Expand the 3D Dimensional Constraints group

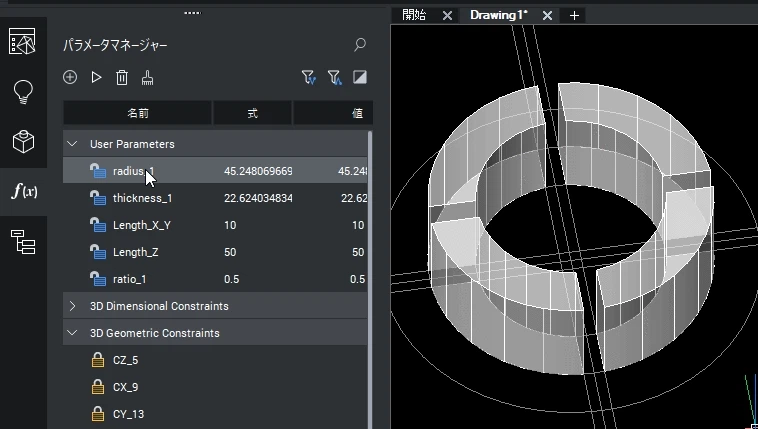tap(72, 306)
